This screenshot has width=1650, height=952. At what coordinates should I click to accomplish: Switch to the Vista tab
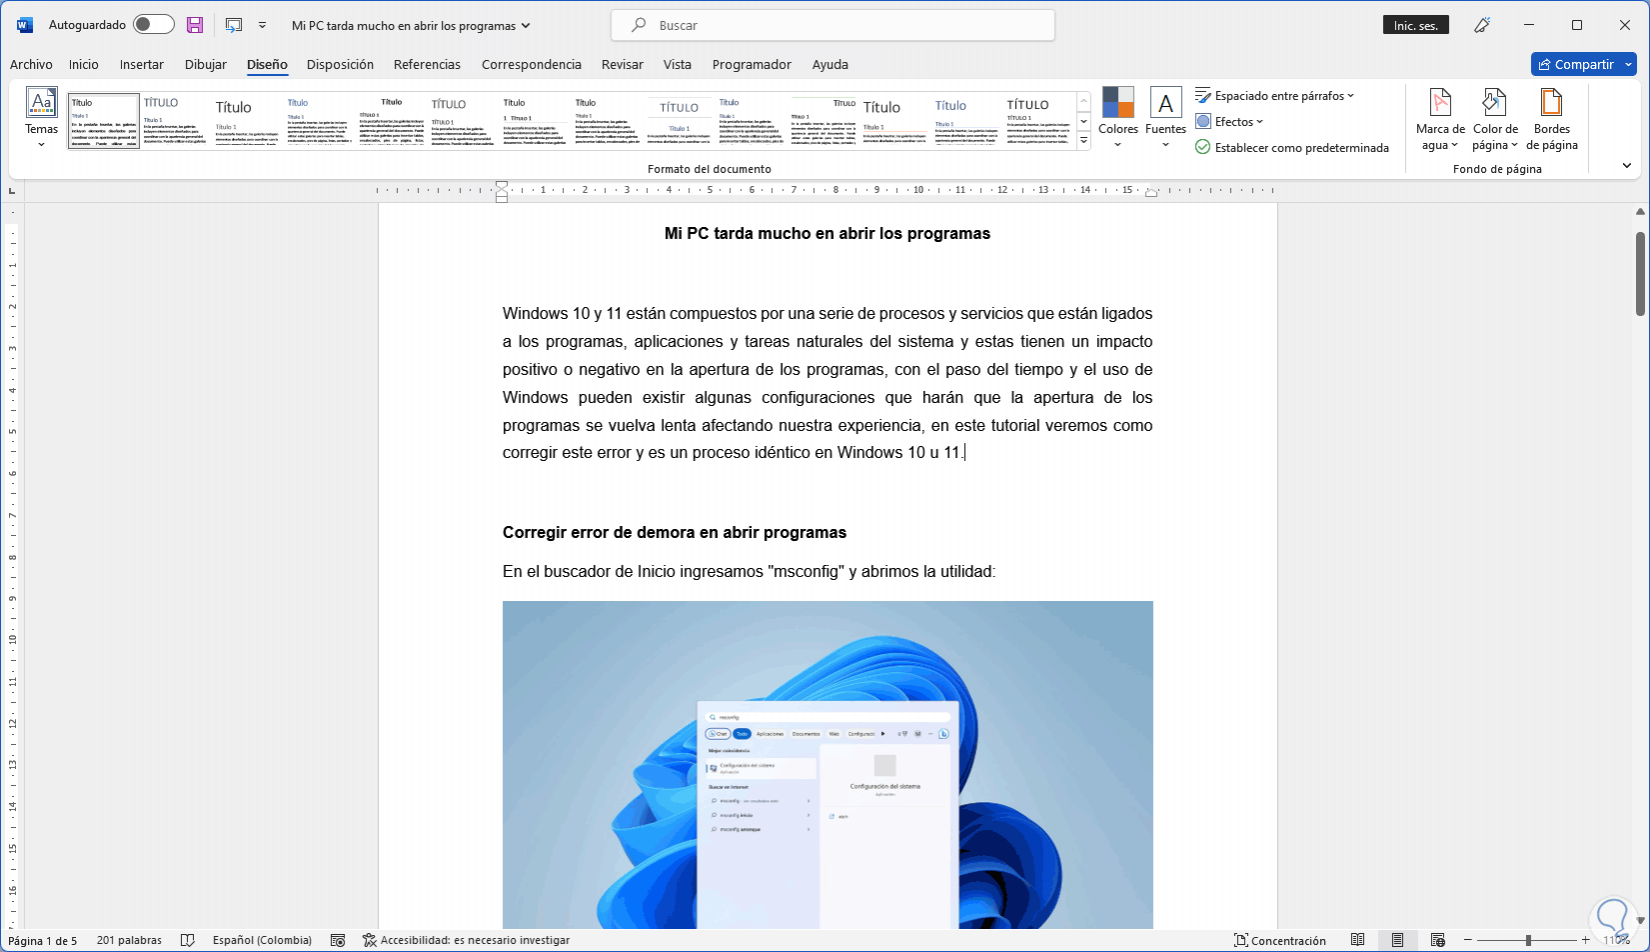[x=677, y=64]
